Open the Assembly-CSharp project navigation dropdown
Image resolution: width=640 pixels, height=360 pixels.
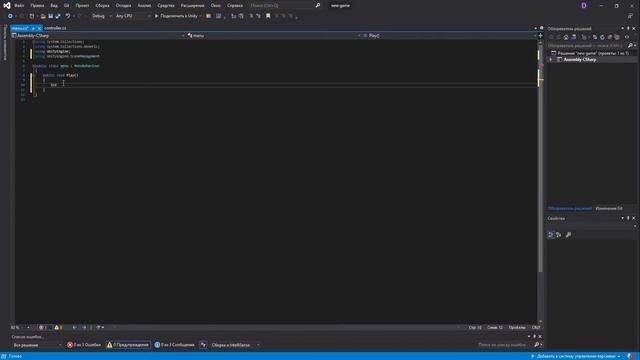coord(98,36)
